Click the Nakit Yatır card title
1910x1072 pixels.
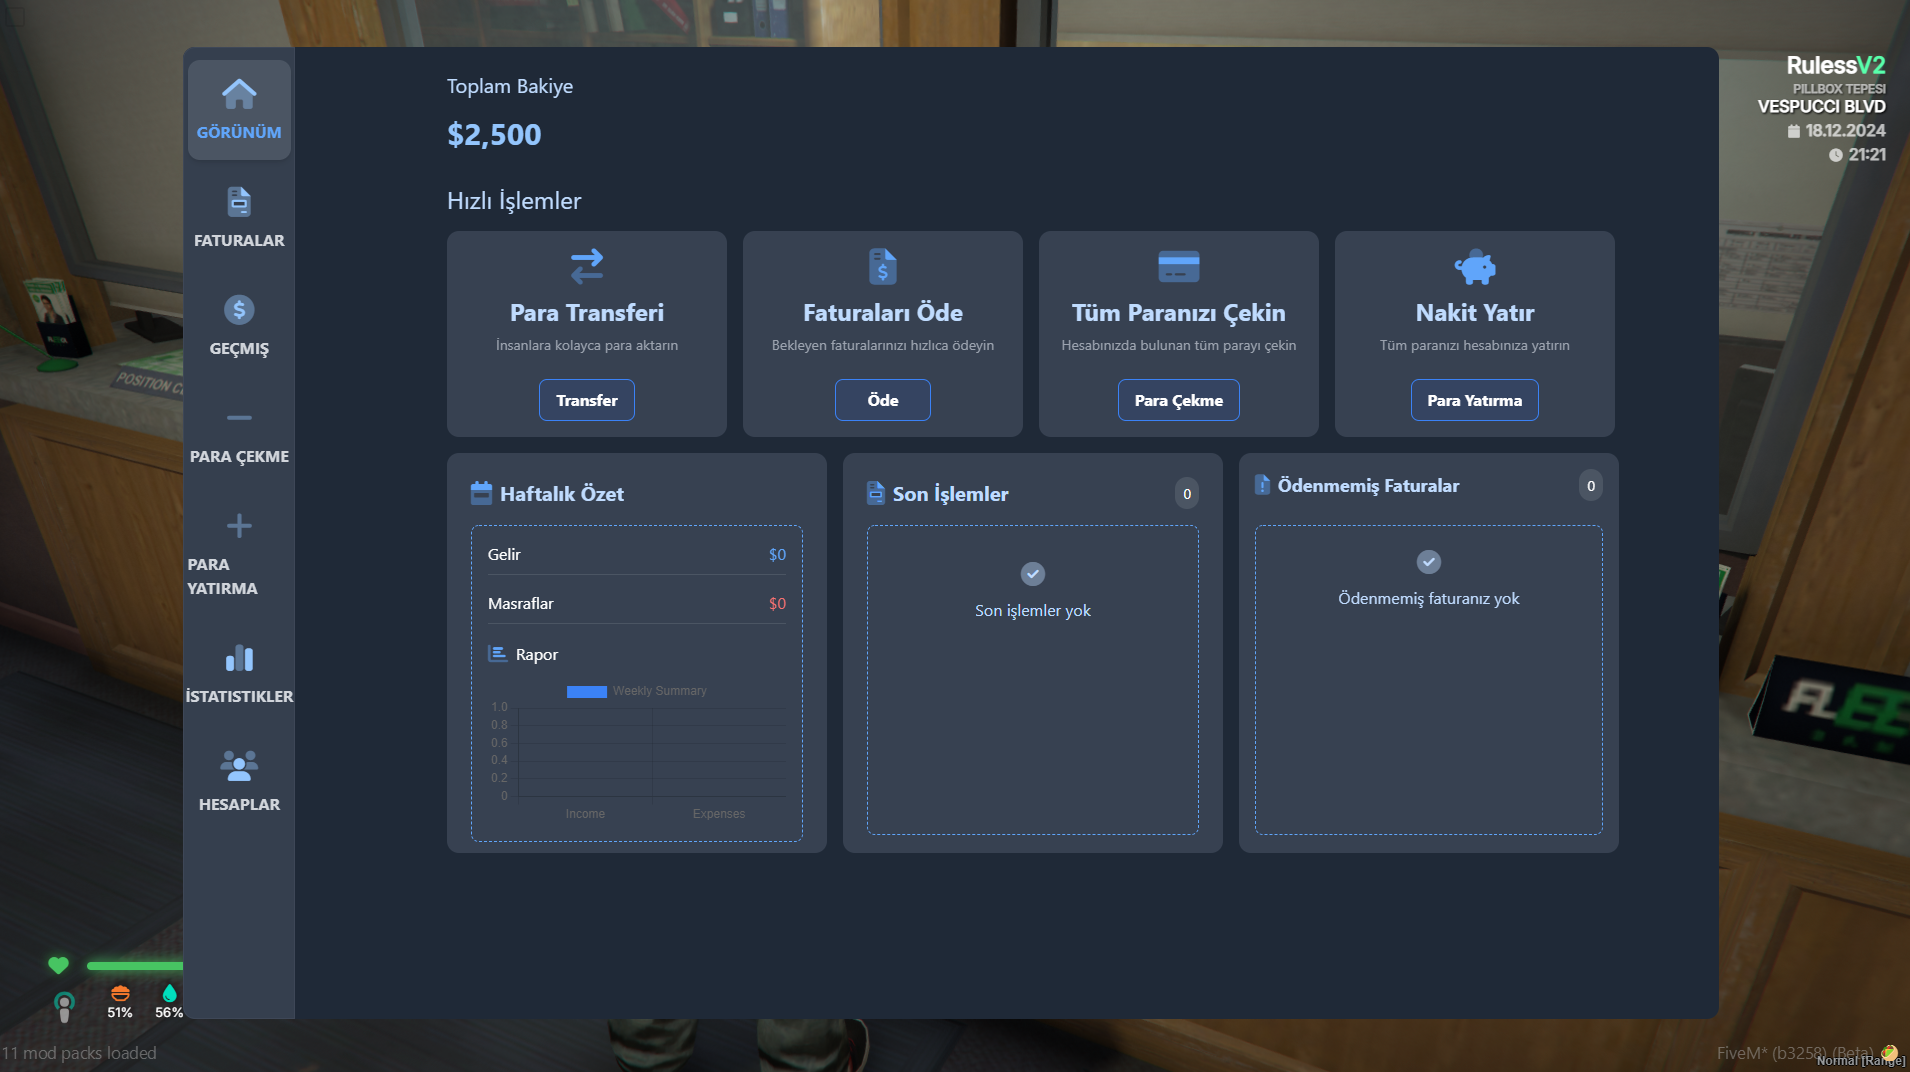pyautogui.click(x=1475, y=312)
